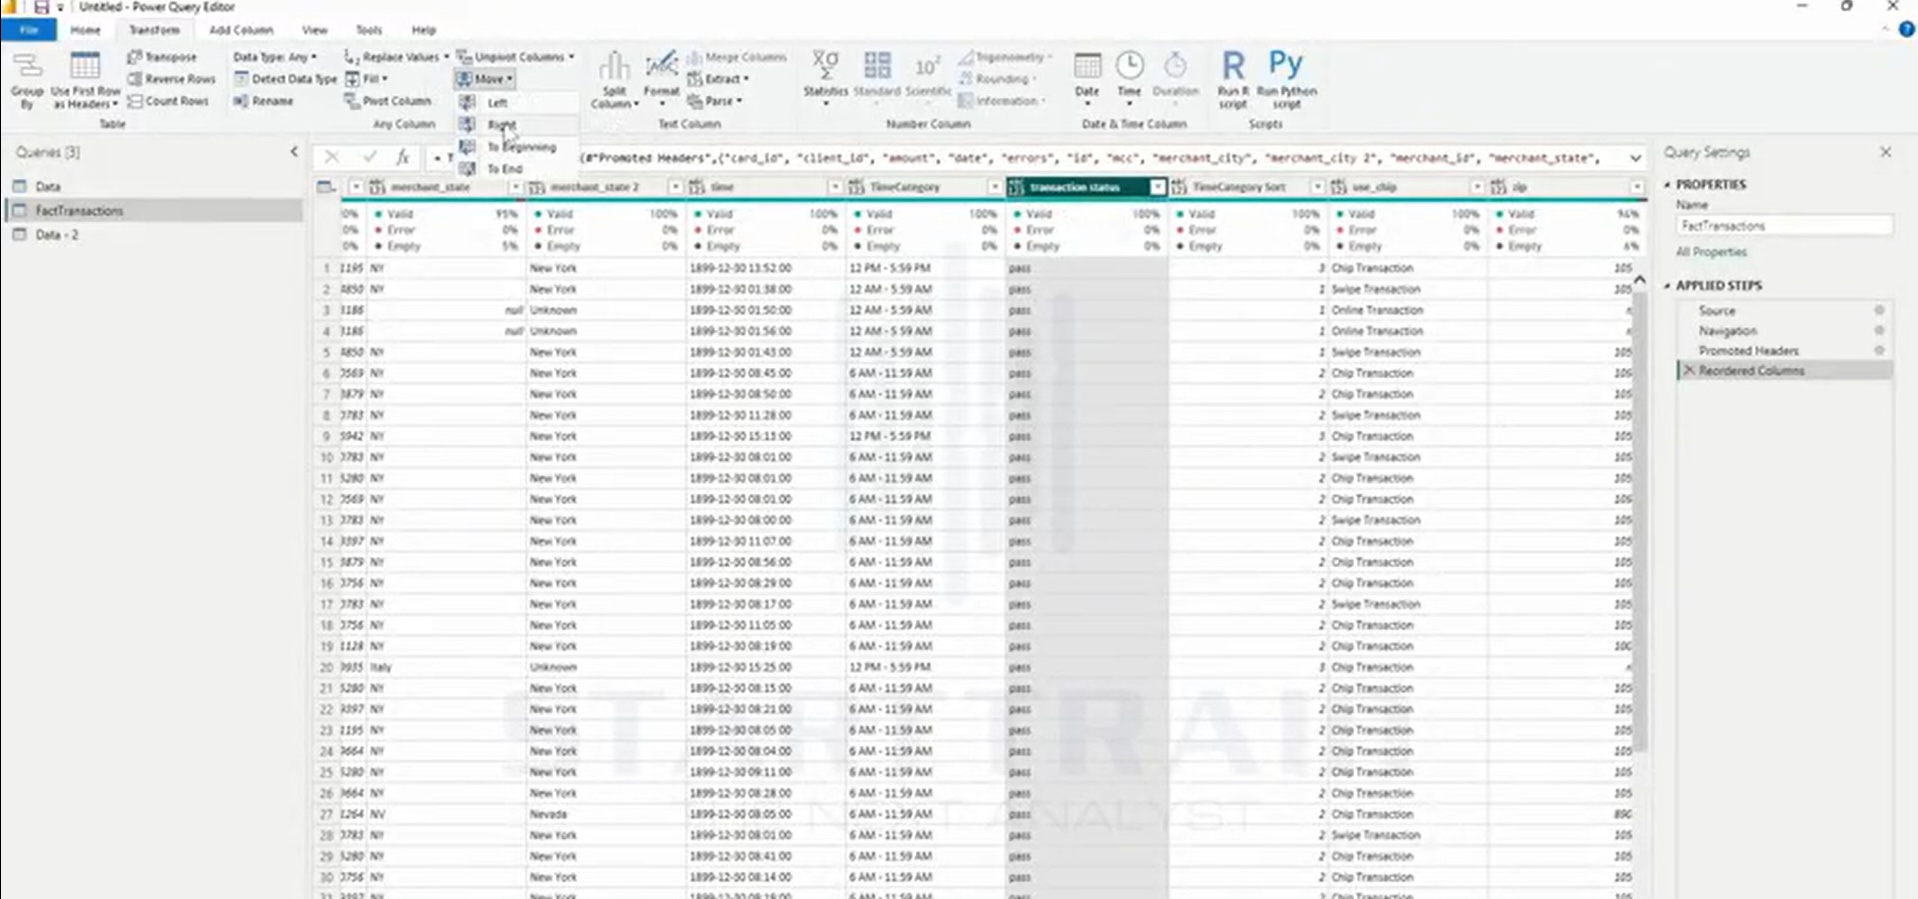Screen dimensions: 1918x899
Task: Open the File tab
Action: click(x=29, y=30)
